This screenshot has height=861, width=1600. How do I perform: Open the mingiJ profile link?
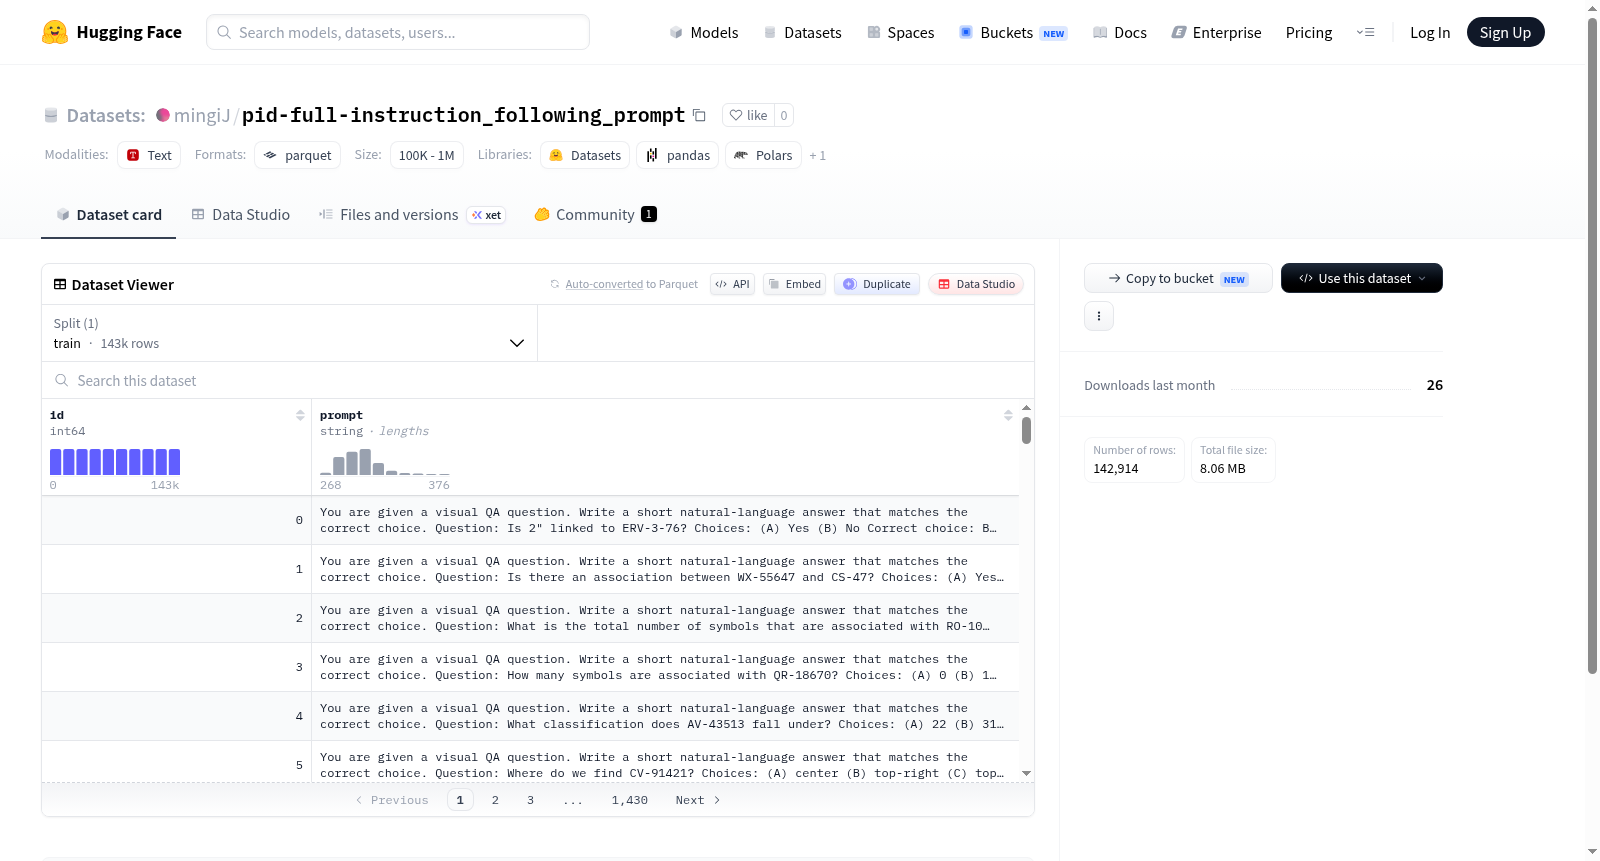click(x=202, y=115)
